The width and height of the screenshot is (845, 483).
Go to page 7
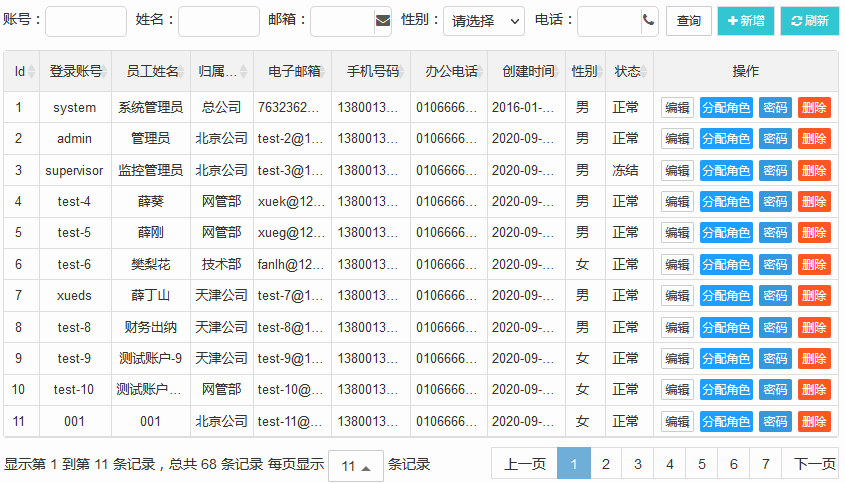point(765,464)
